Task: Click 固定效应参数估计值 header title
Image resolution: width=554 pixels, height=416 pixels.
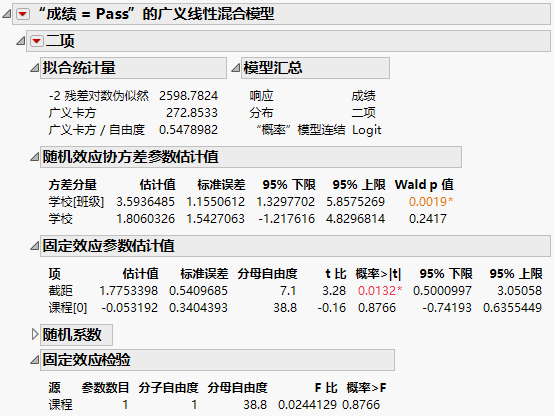Action: coord(109,246)
